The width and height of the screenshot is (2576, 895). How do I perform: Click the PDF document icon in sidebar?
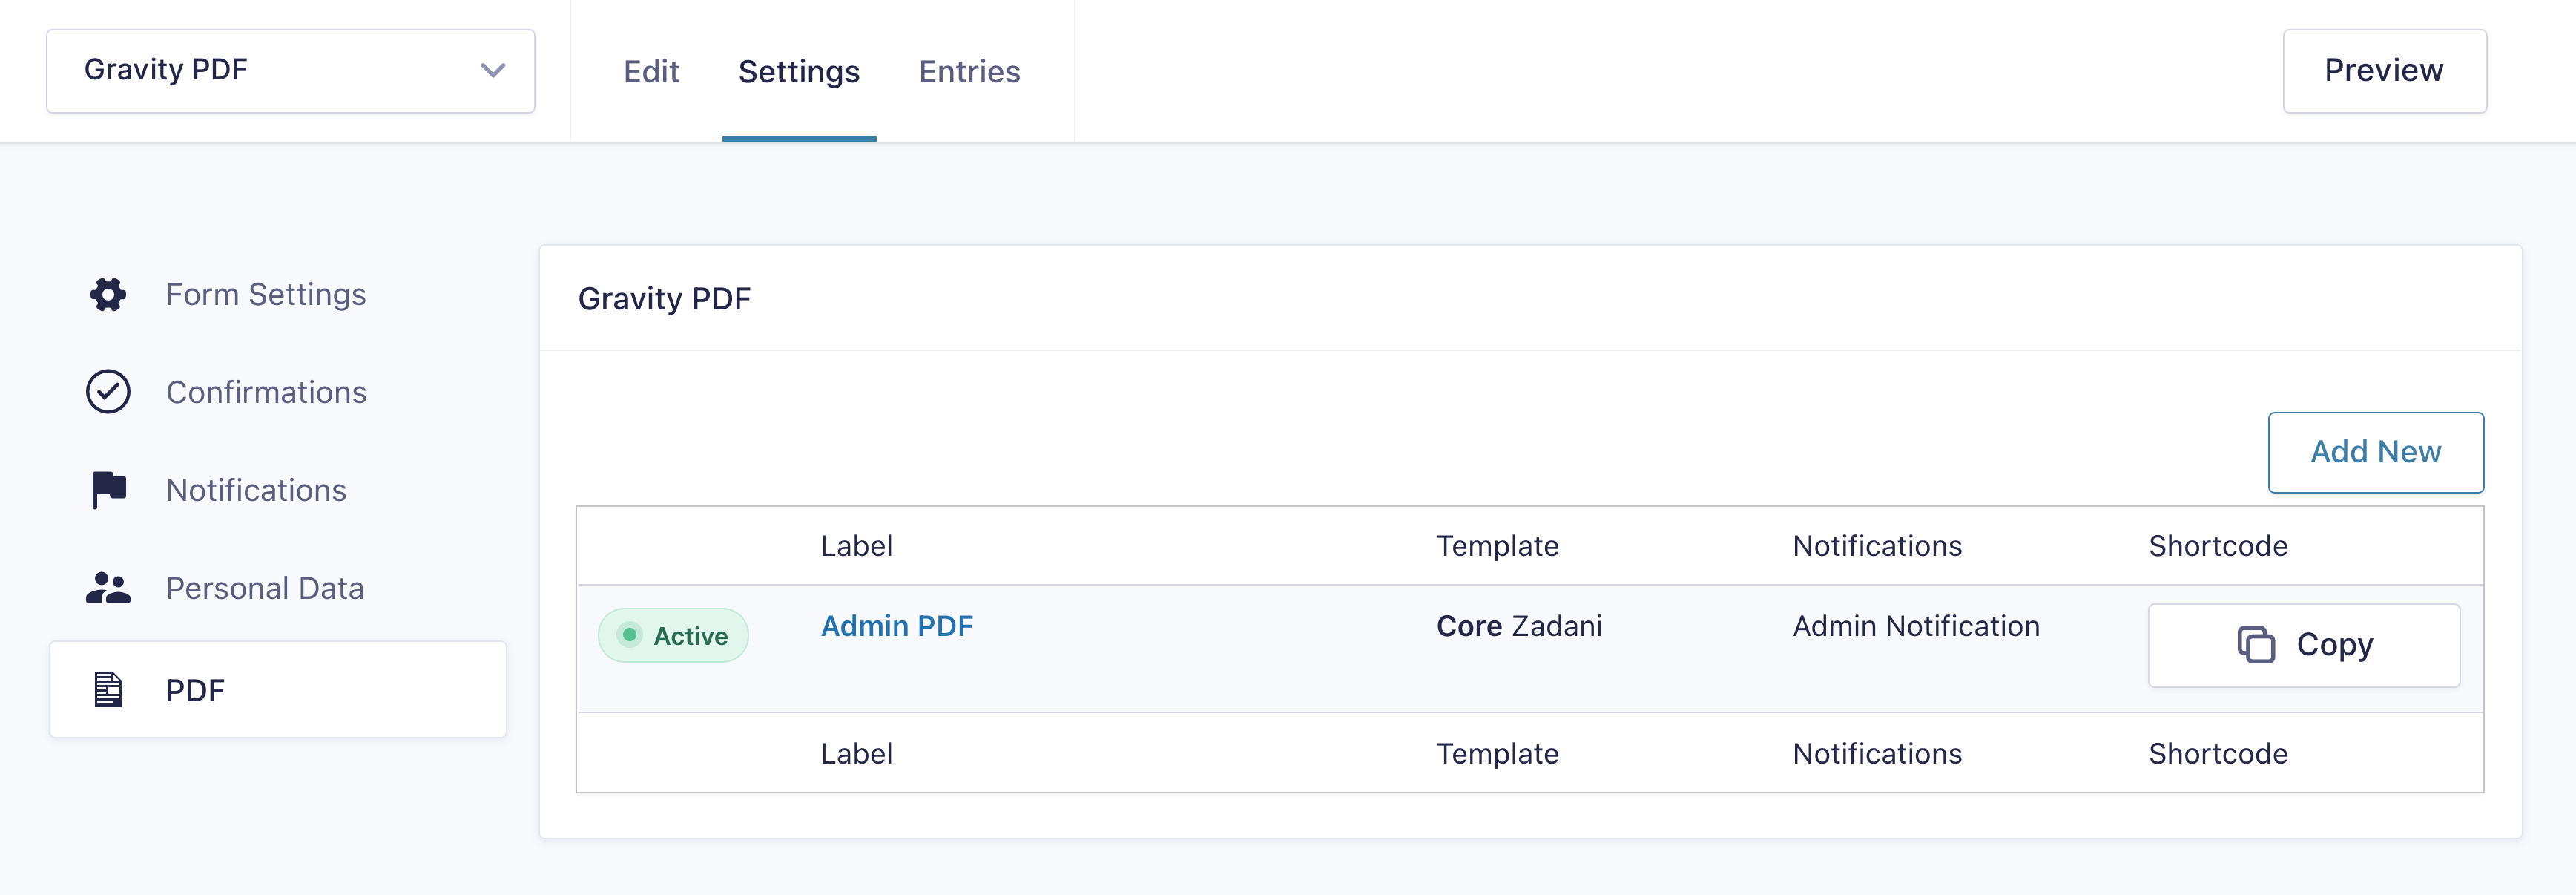point(108,690)
